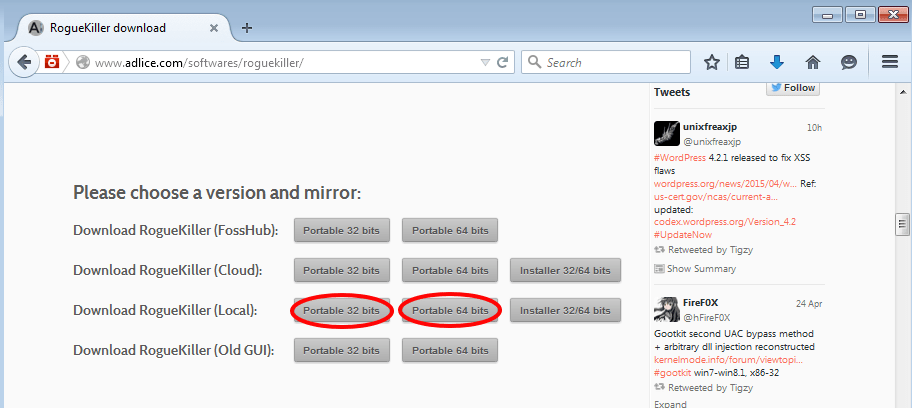912x408 pixels.
Task: Click the smiley chat icon in toolbar
Action: click(849, 62)
